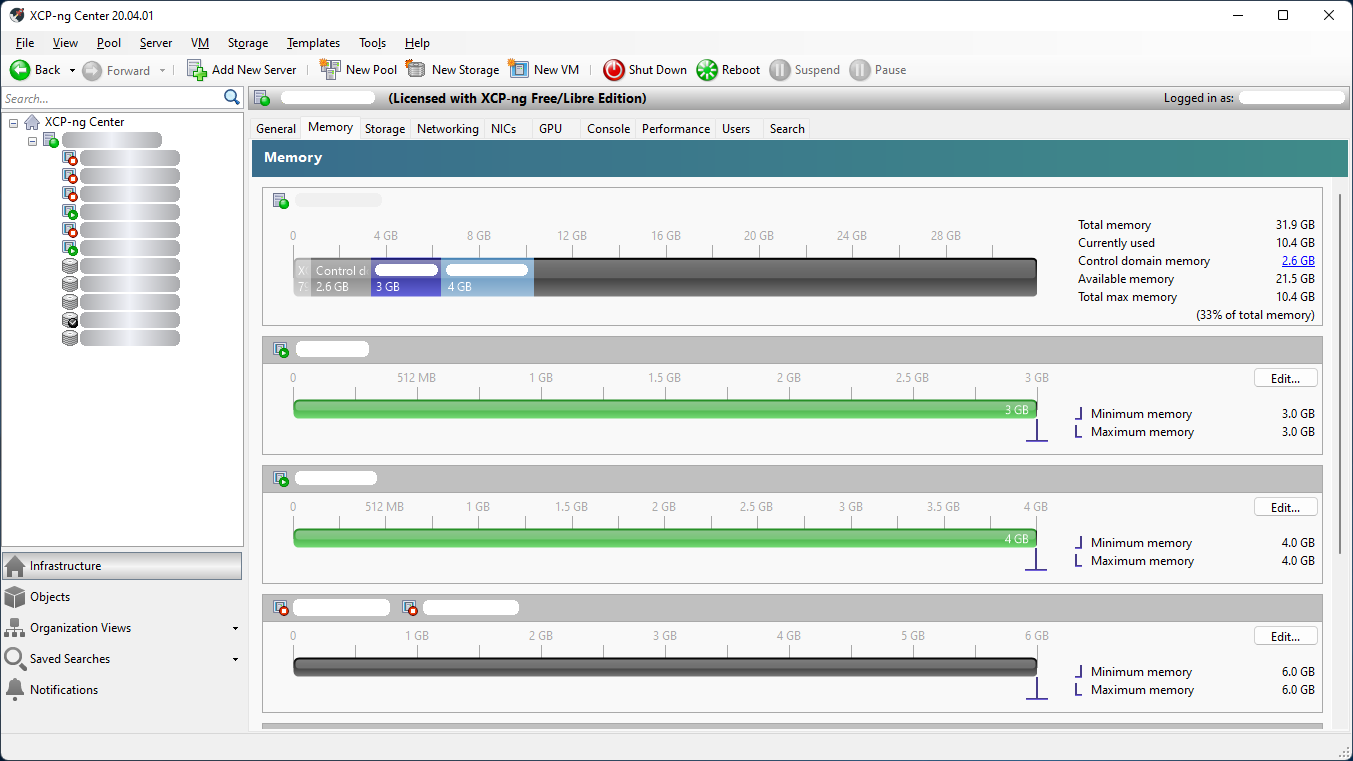Click the 4 GB green memory bar
The width and height of the screenshot is (1353, 761).
664,538
